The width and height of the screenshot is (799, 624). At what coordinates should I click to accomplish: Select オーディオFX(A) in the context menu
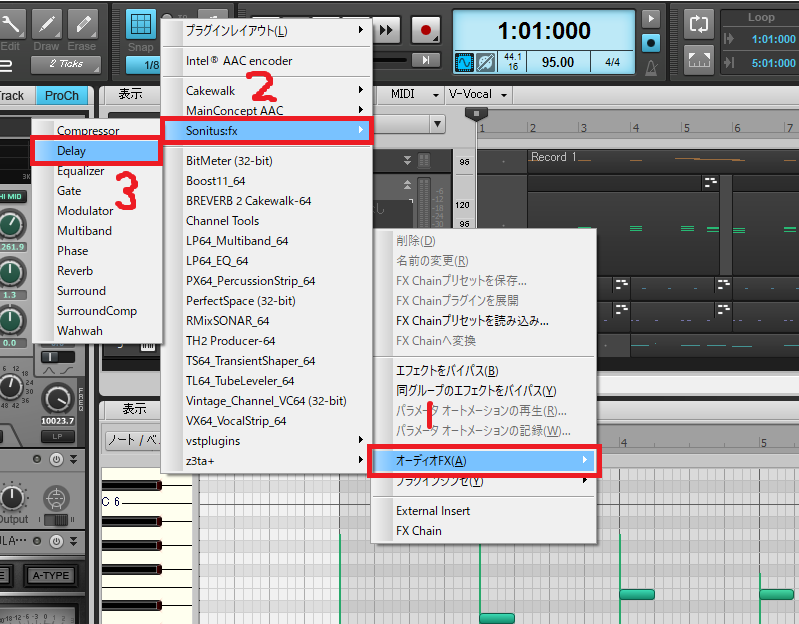pyautogui.click(x=484, y=460)
